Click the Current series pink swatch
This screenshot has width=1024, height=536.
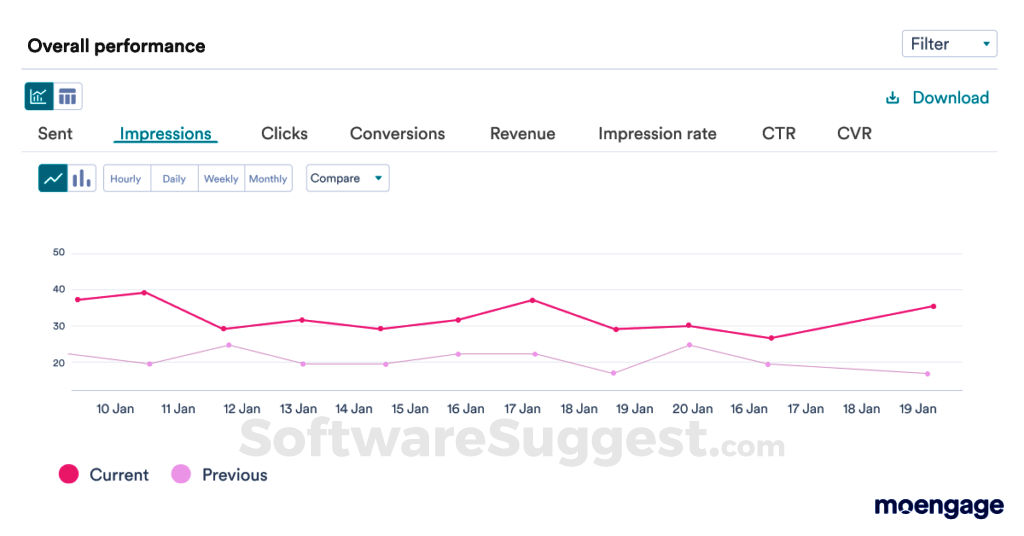pyautogui.click(x=69, y=475)
